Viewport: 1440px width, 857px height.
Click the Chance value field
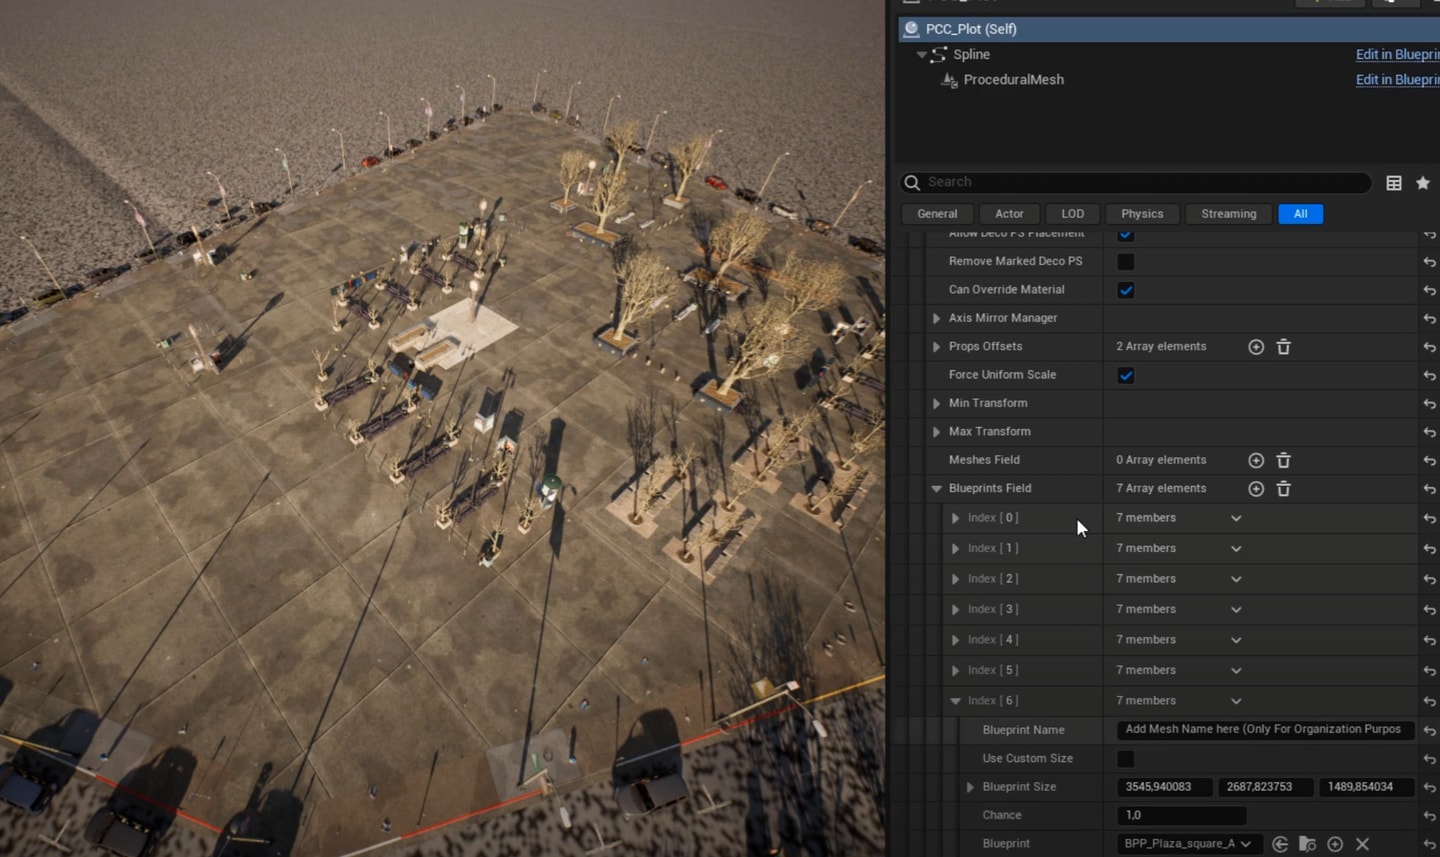pyautogui.click(x=1181, y=816)
